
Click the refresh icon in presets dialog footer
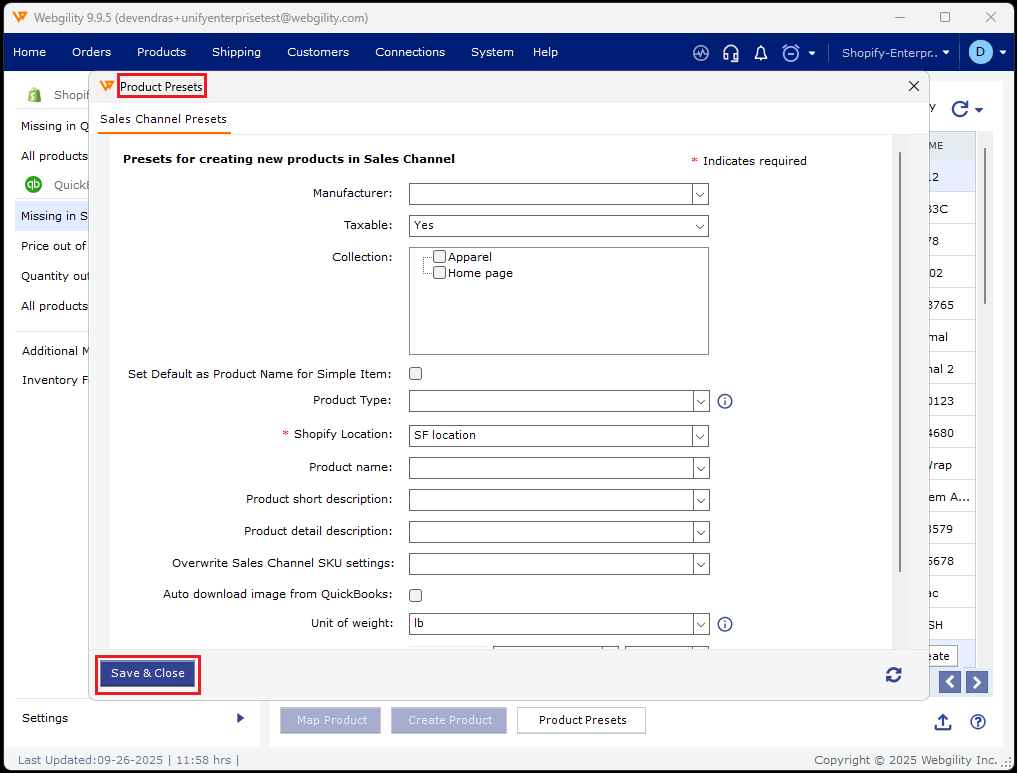click(894, 675)
